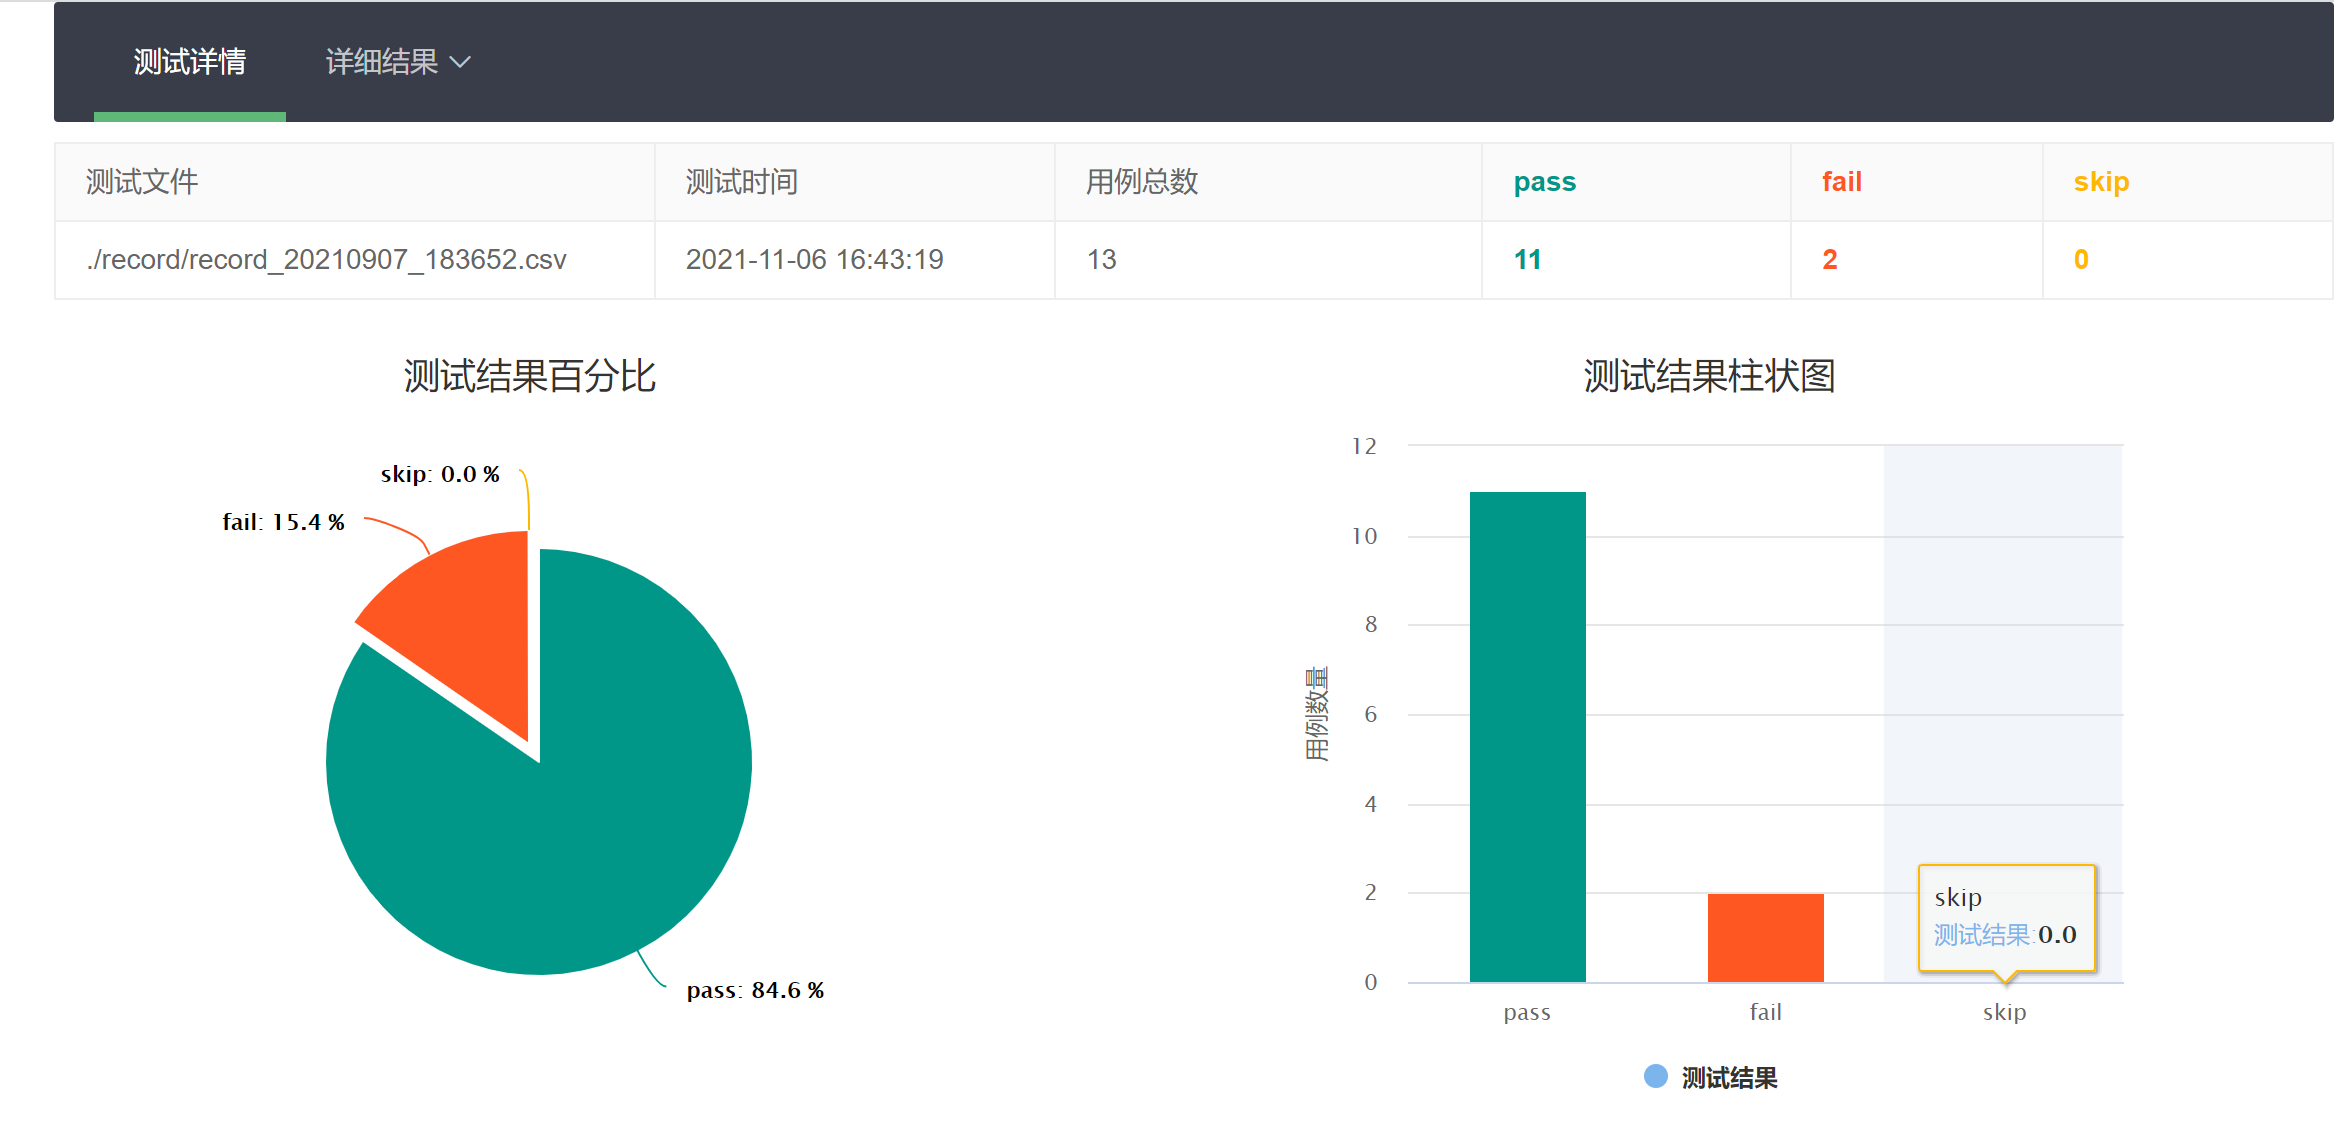Click the orange fail bar
The width and height of the screenshot is (2334, 1128).
pos(1765,937)
